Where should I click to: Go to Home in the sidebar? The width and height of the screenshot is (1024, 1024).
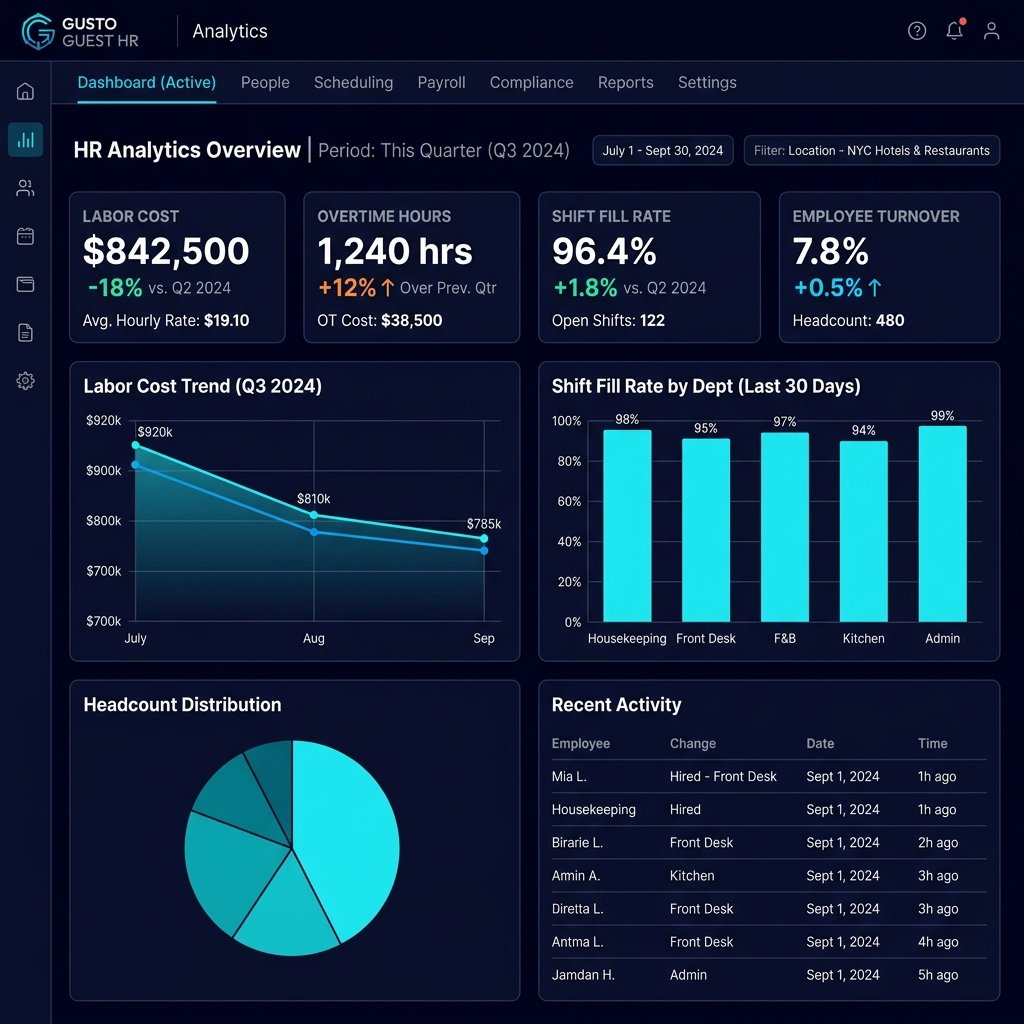point(25,91)
